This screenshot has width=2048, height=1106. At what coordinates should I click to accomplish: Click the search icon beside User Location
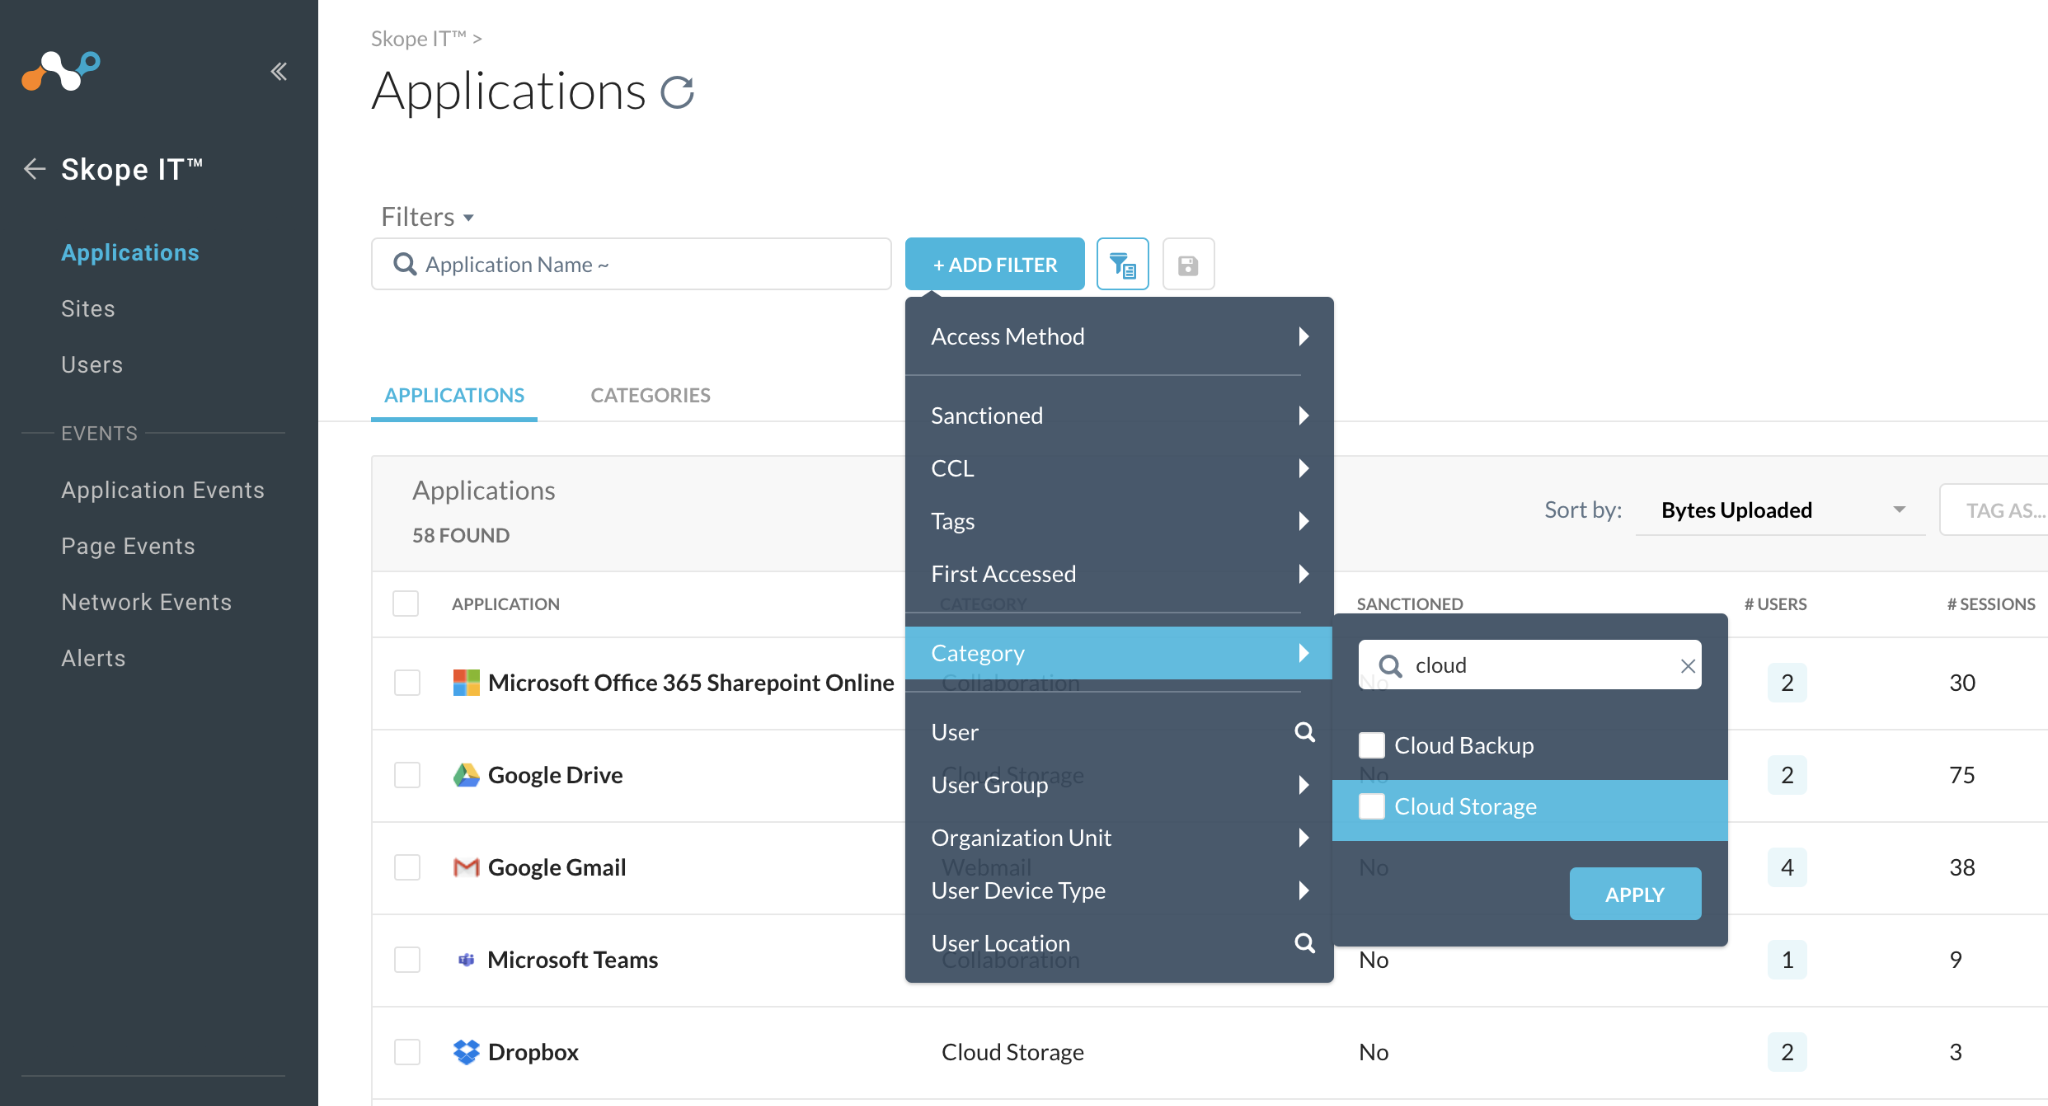click(x=1304, y=943)
